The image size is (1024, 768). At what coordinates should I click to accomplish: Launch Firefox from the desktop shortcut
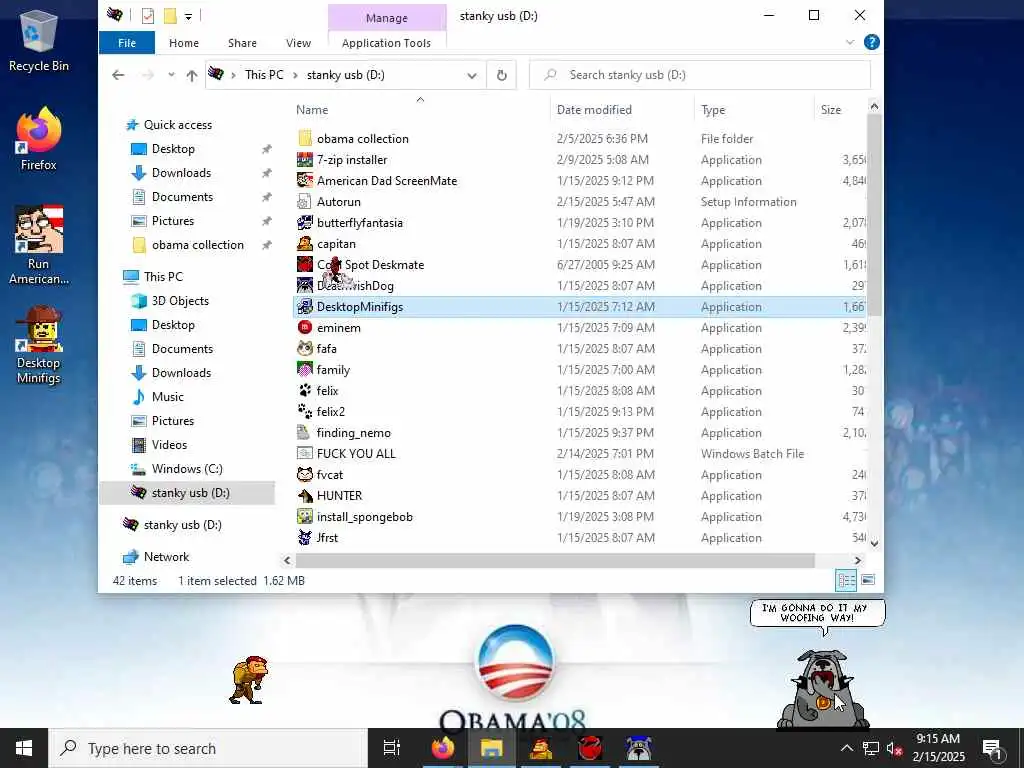(x=39, y=139)
